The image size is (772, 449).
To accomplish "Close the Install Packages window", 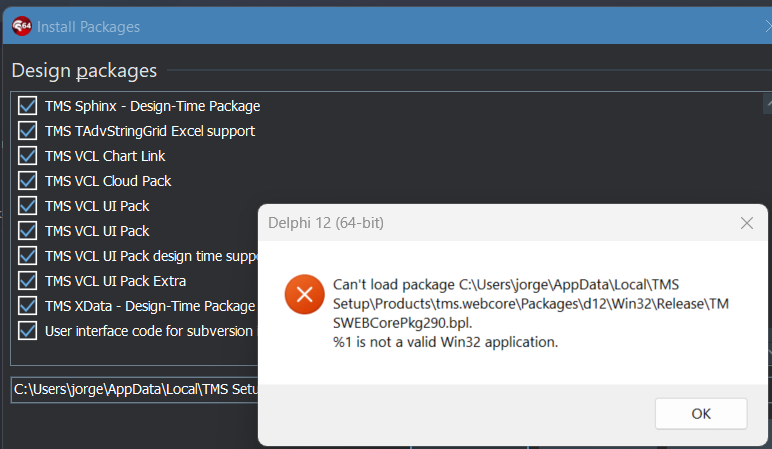I will click(x=768, y=26).
